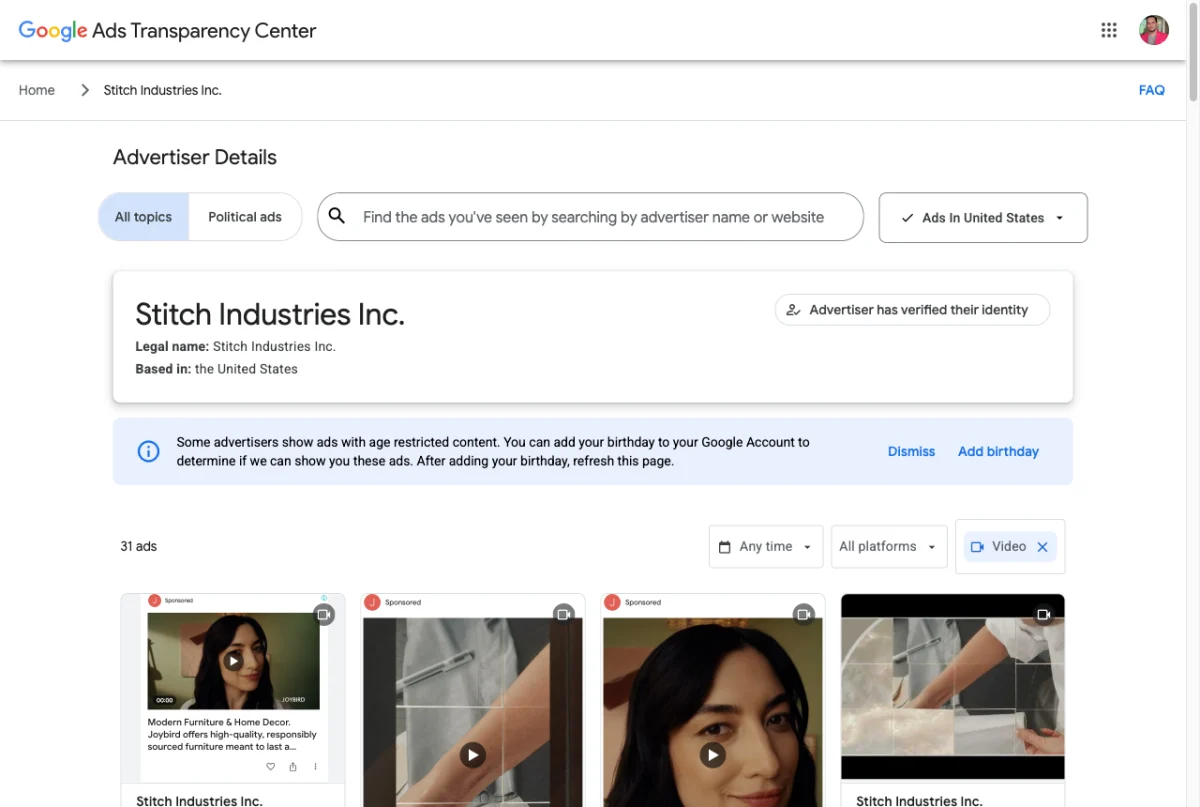
Task: Click the Sponsored label on second ad
Action: tap(403, 602)
